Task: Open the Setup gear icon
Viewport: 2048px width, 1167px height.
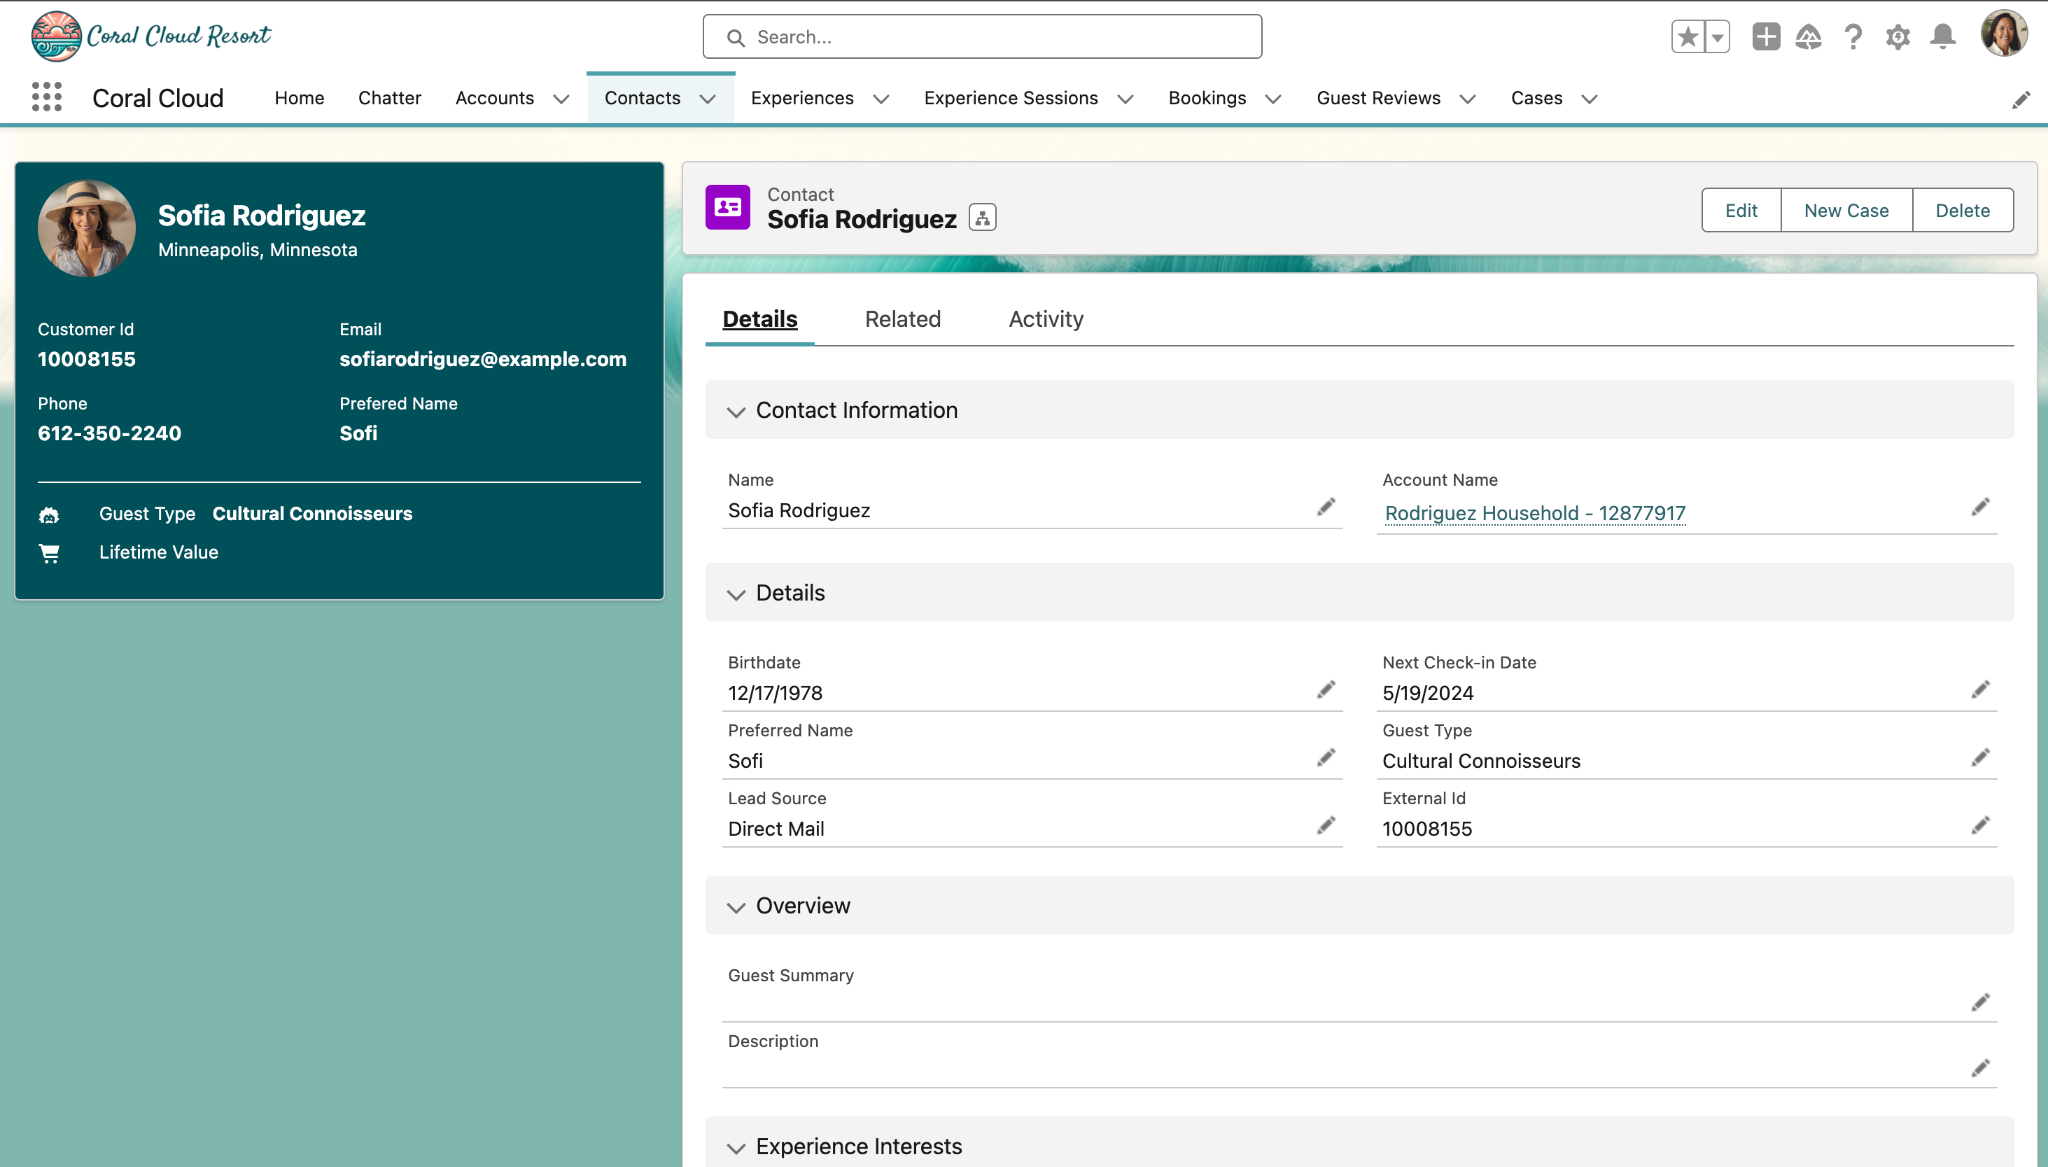Action: (x=1897, y=37)
